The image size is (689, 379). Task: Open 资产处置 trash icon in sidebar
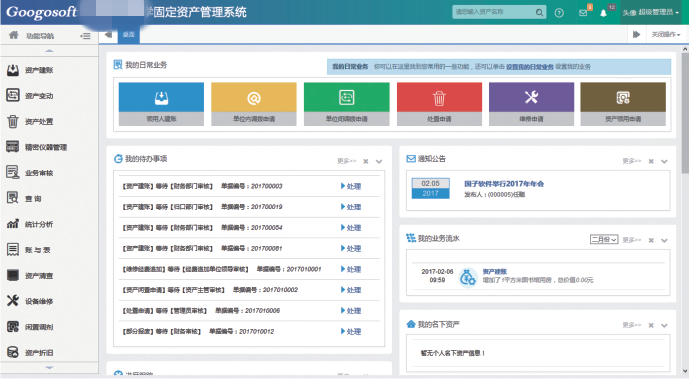13,121
